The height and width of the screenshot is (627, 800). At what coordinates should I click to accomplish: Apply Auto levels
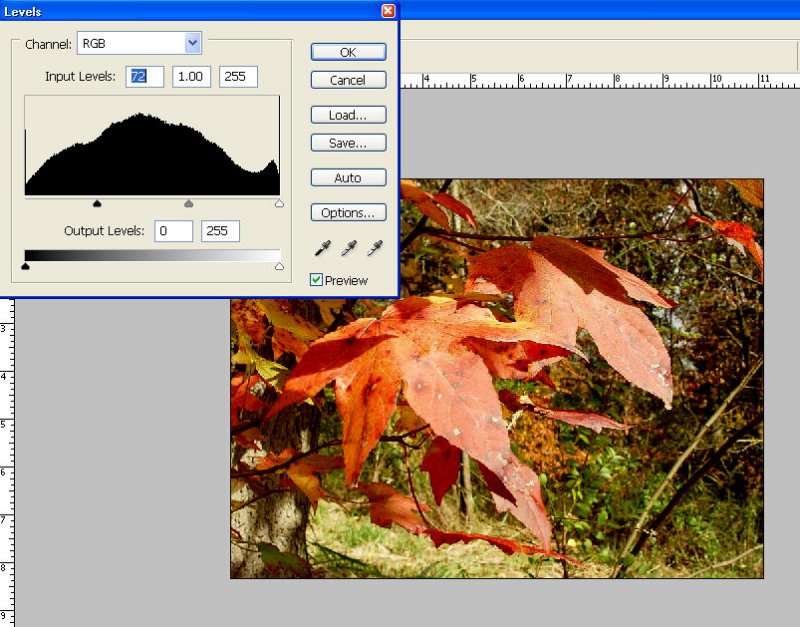click(348, 178)
